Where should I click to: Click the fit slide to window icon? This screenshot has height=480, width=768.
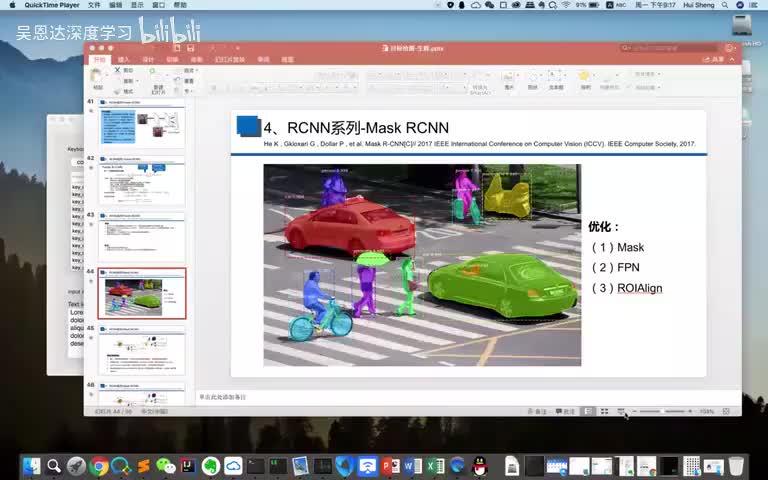726,411
